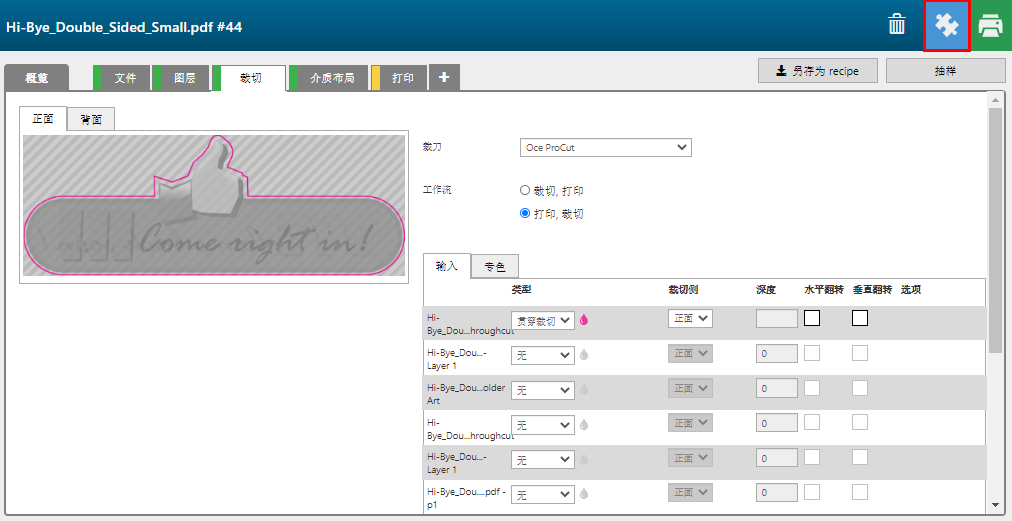The width and height of the screenshot is (1012, 521).
Task: Open the 贯穿裁切 type dropdown
Action: 543,320
